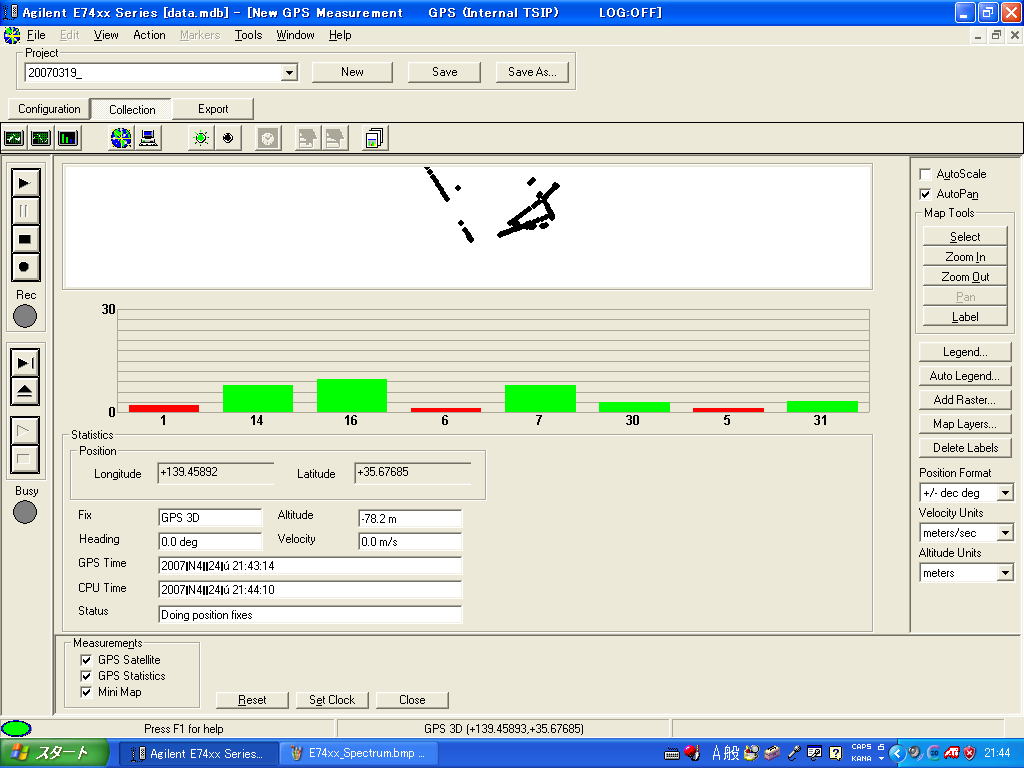Open E74xx_Spectrum.bmp from the taskbar

357,754
